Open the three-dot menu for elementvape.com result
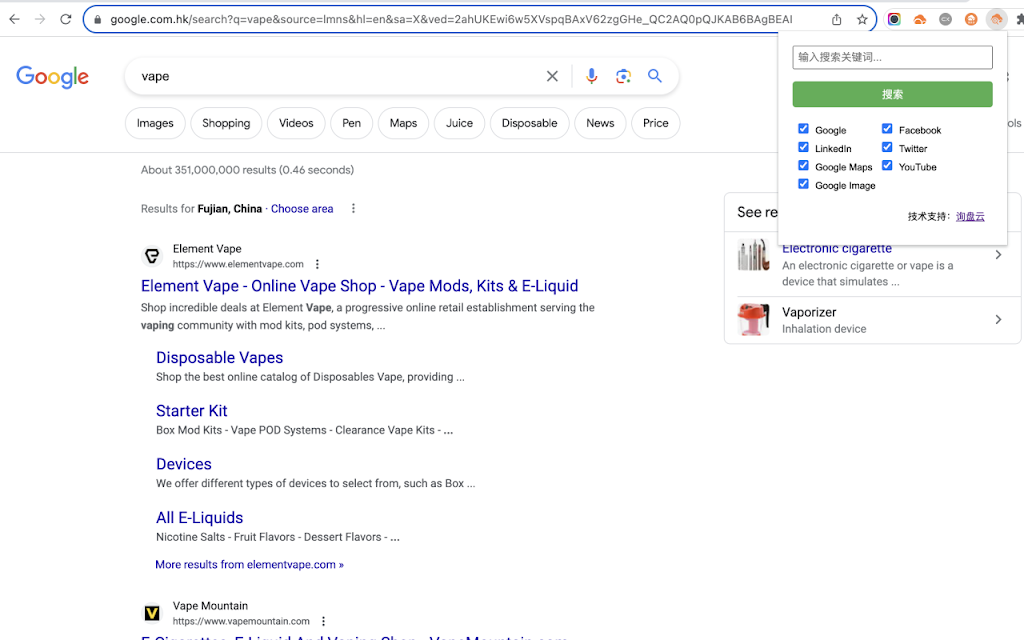 pyautogui.click(x=317, y=264)
